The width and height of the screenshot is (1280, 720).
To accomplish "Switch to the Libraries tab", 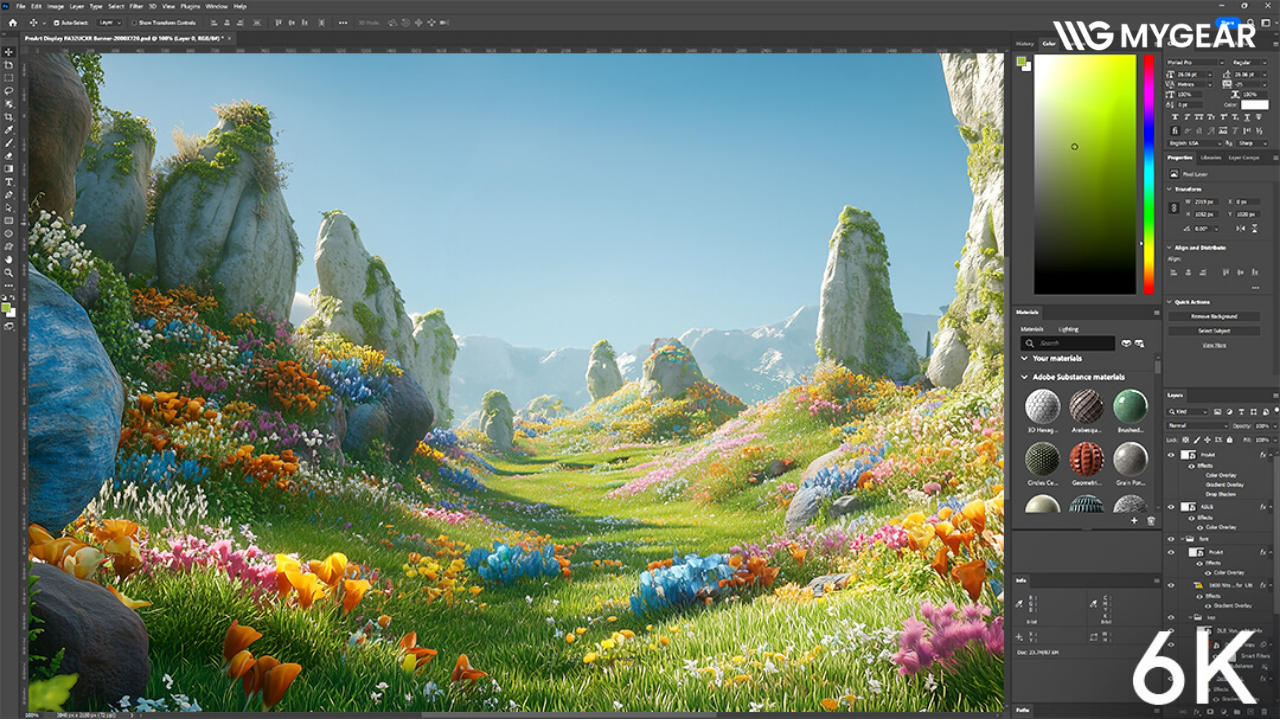I will 1211,158.
